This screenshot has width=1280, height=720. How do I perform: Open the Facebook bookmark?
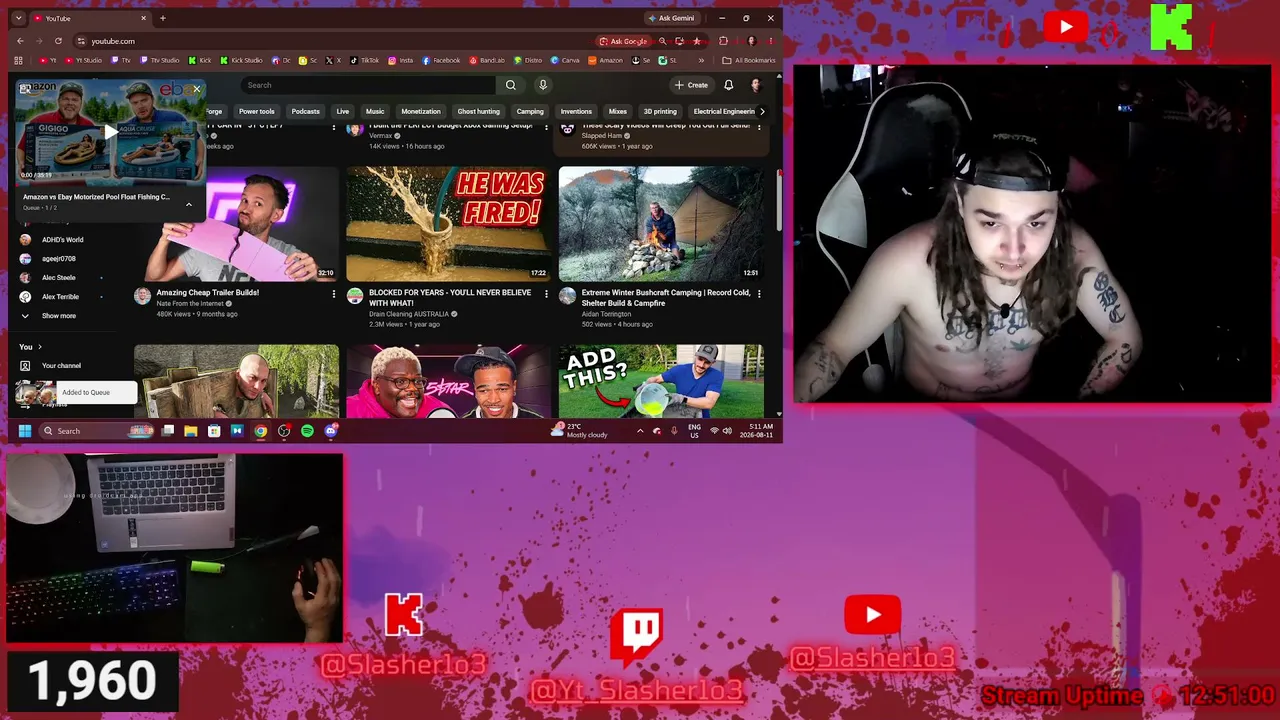click(441, 60)
